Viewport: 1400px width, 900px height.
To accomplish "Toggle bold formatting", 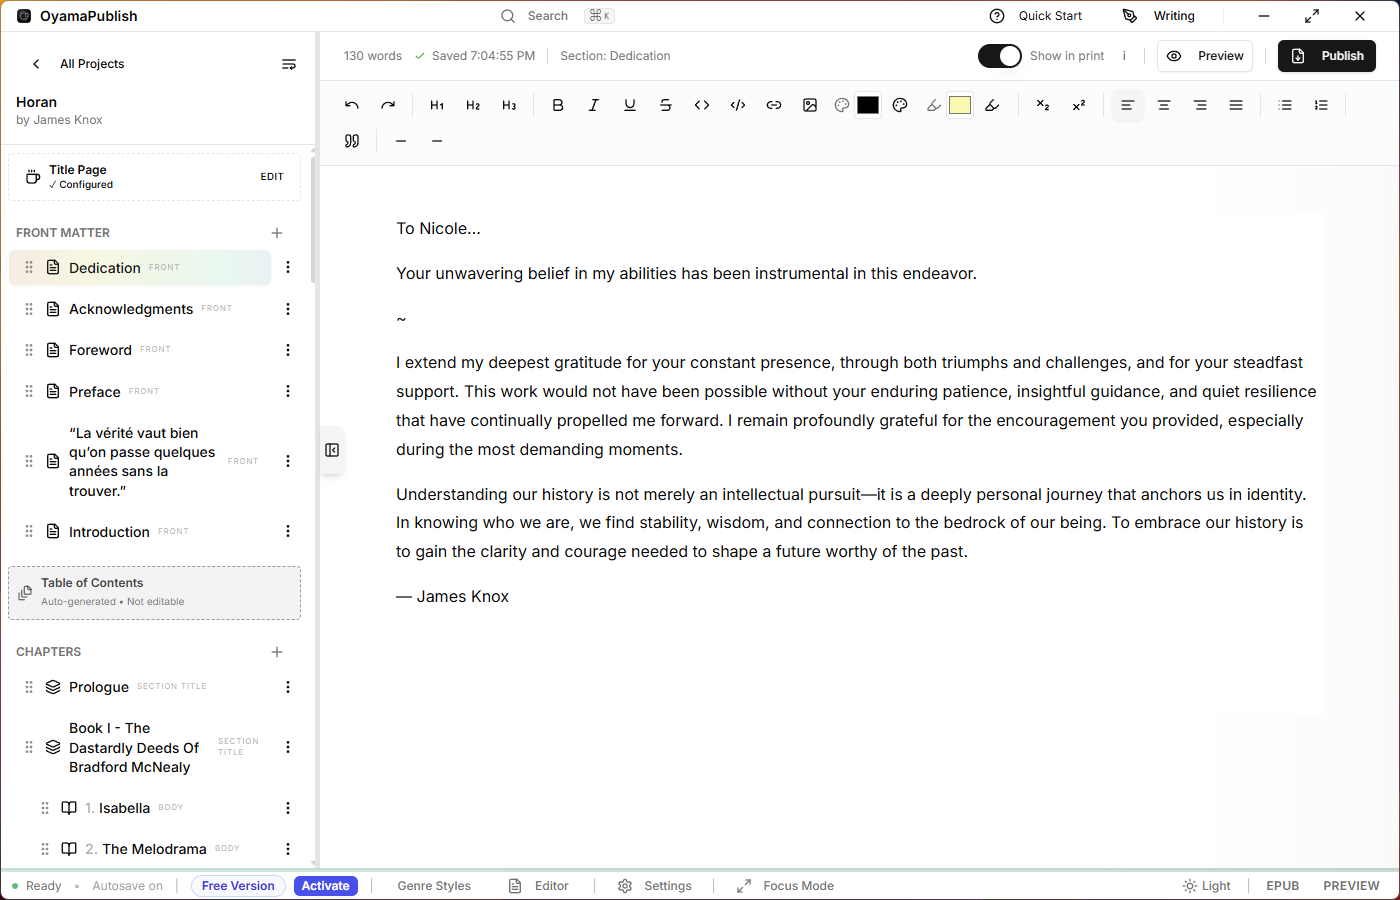I will click(557, 104).
